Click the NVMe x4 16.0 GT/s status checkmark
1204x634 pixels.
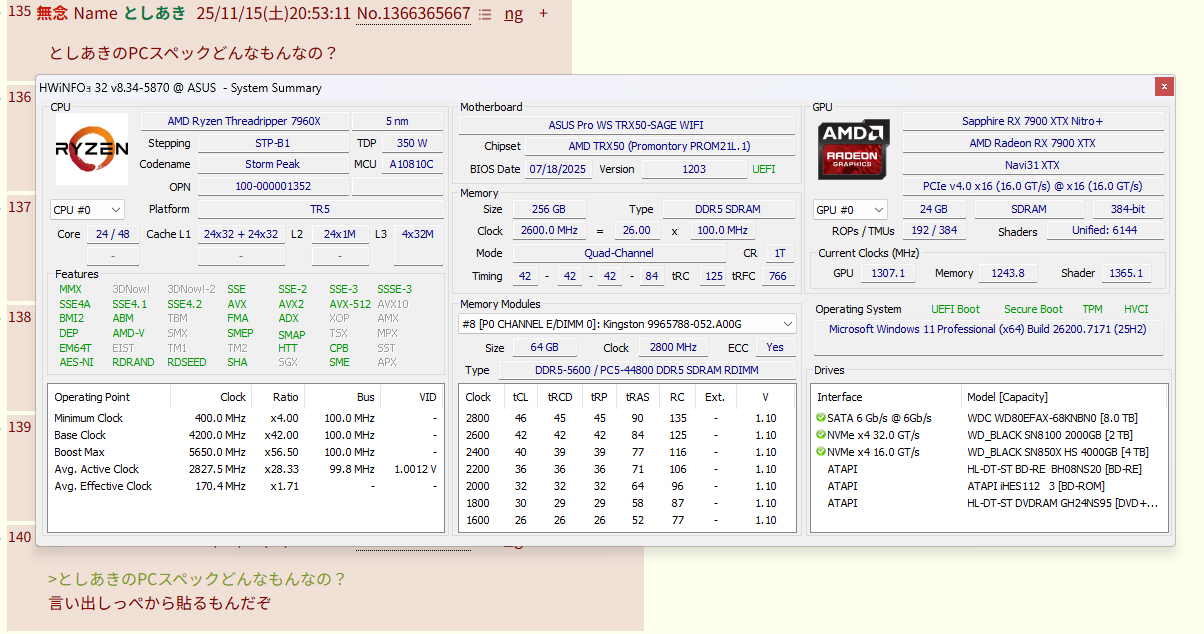tap(821, 452)
